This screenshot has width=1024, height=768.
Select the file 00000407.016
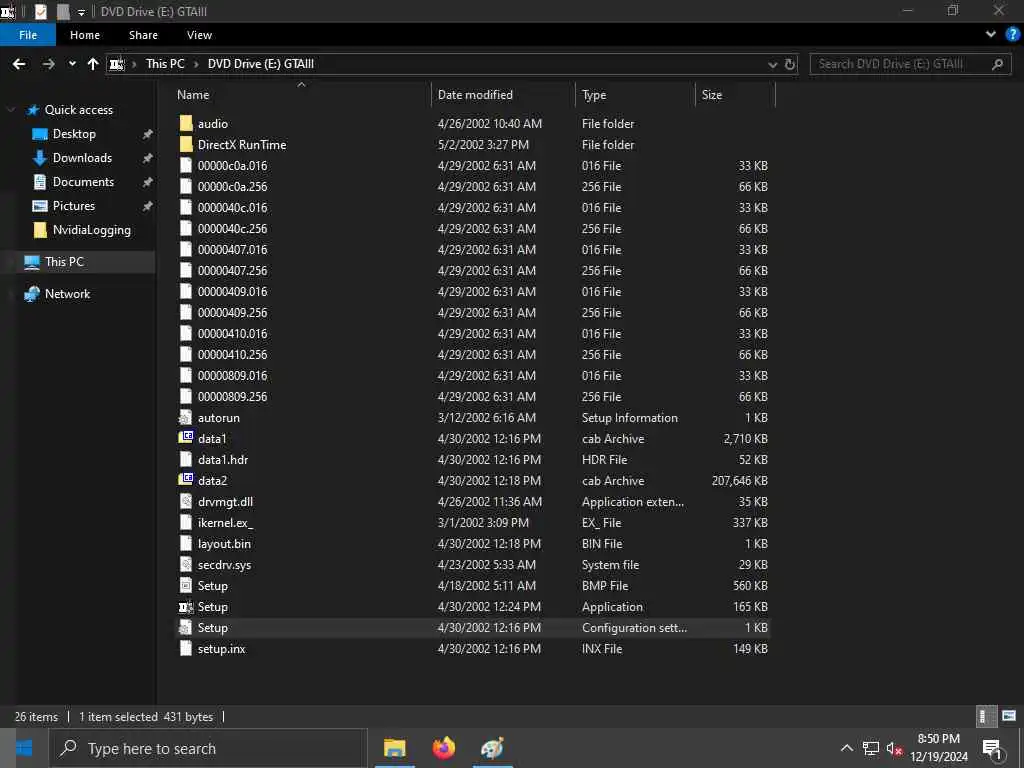(232, 249)
